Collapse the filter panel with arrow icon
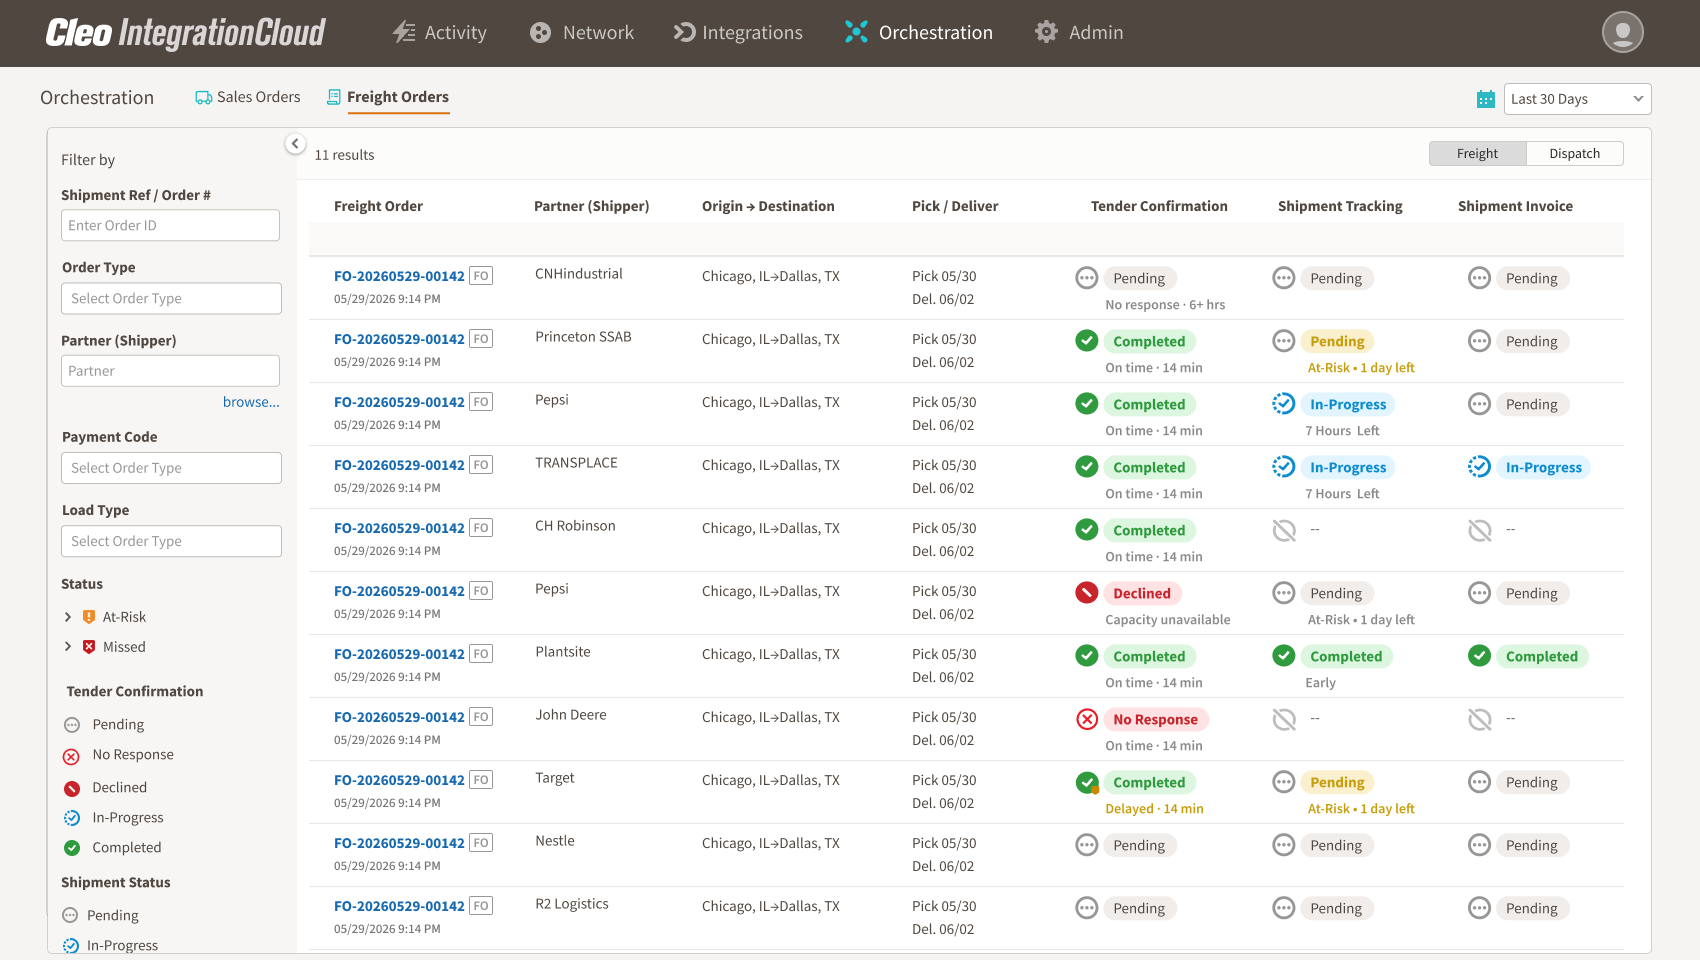 (x=295, y=144)
